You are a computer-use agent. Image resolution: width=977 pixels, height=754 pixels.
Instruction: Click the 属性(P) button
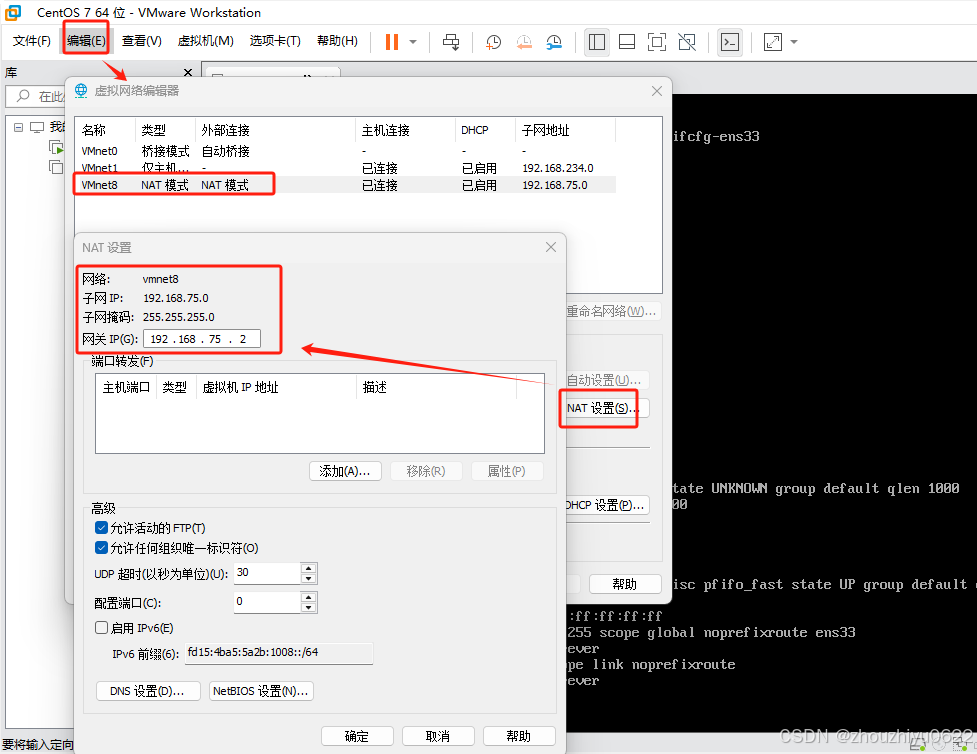(x=507, y=471)
